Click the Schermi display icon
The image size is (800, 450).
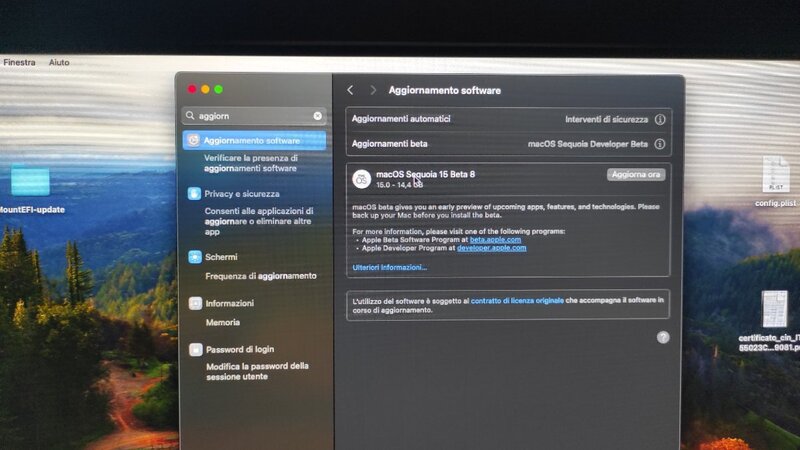[194, 257]
